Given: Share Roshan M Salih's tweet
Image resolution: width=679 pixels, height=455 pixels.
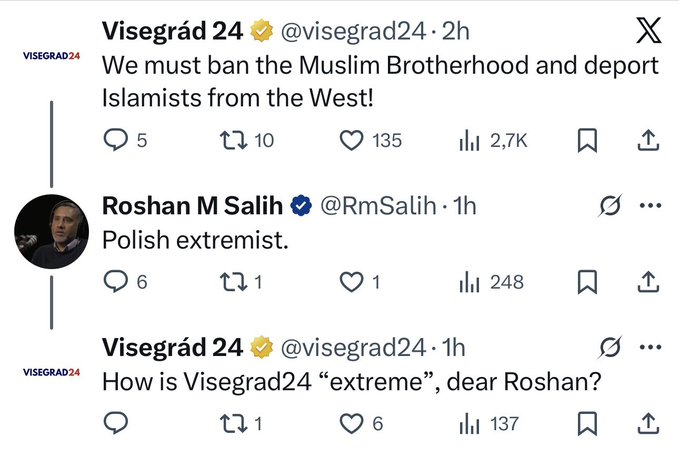Looking at the screenshot, I should (x=647, y=282).
